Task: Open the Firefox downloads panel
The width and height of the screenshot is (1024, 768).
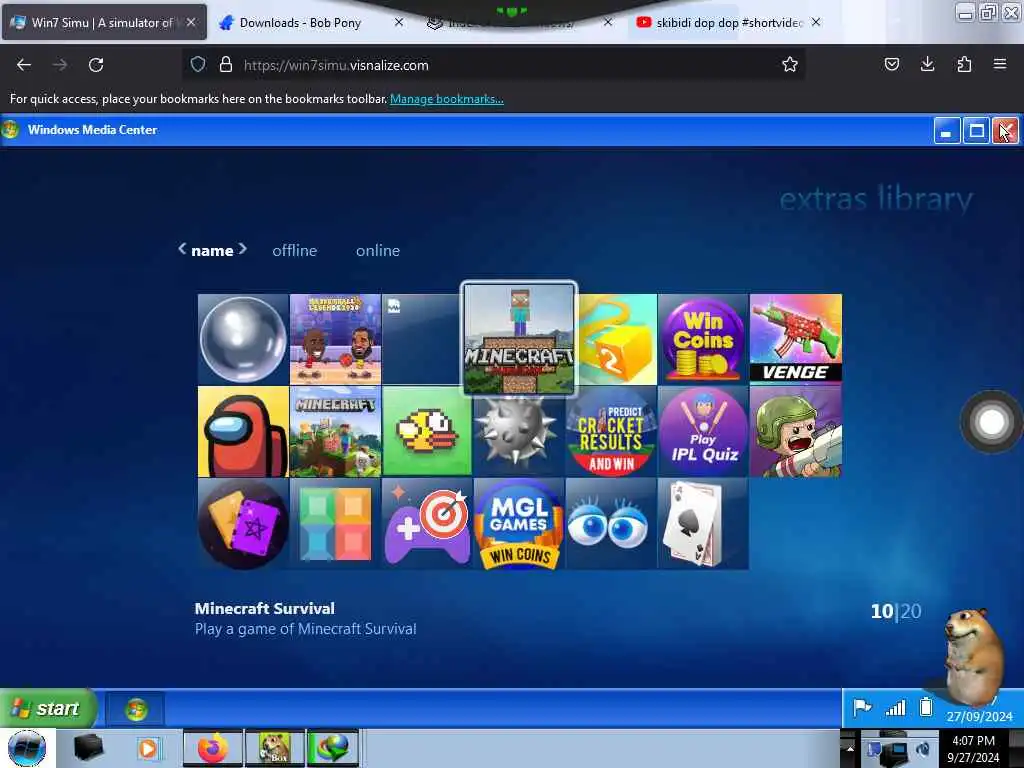Action: click(x=927, y=64)
